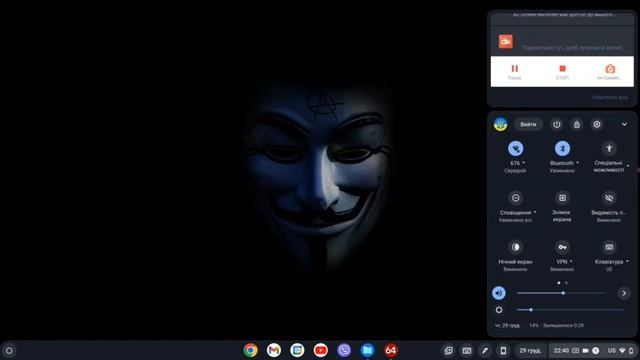This screenshot has width=640, height=360.
Task: Open Спеціальні можливості accessibility menu label
Action: (610, 166)
